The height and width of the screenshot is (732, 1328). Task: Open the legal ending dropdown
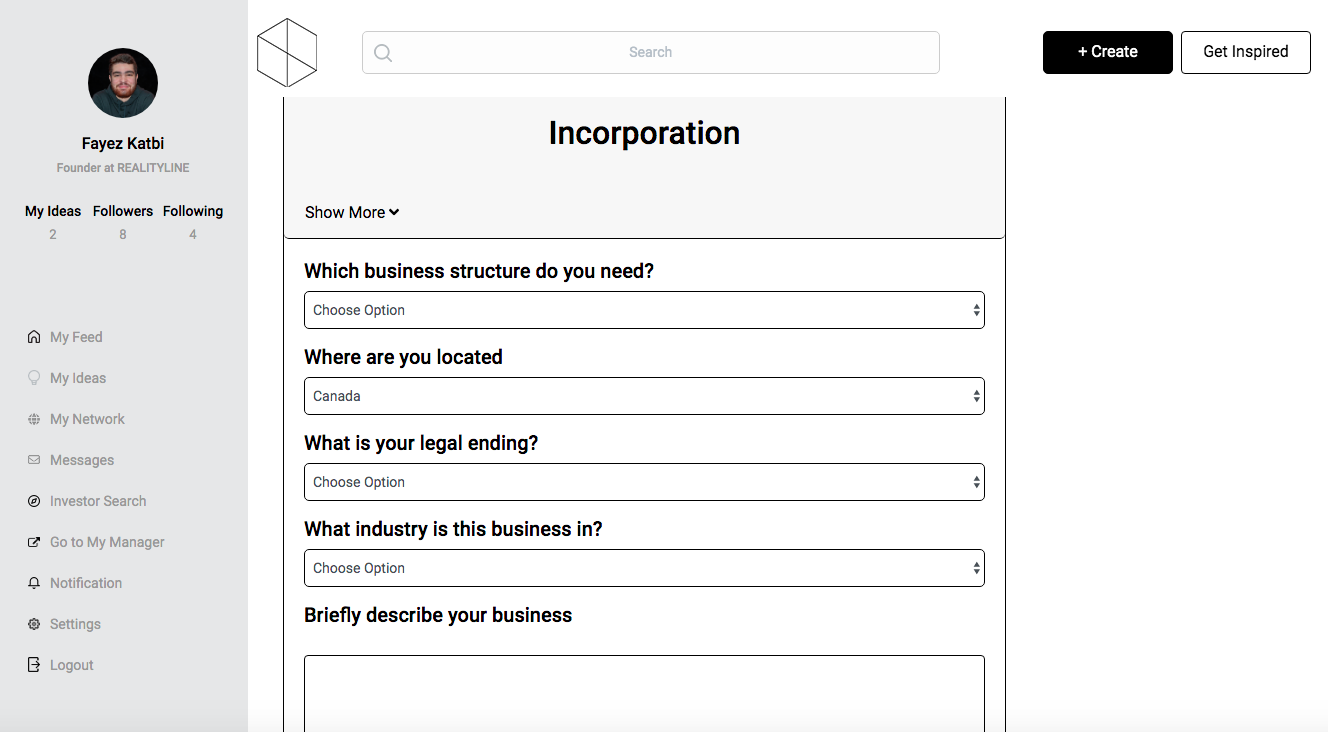[644, 482]
